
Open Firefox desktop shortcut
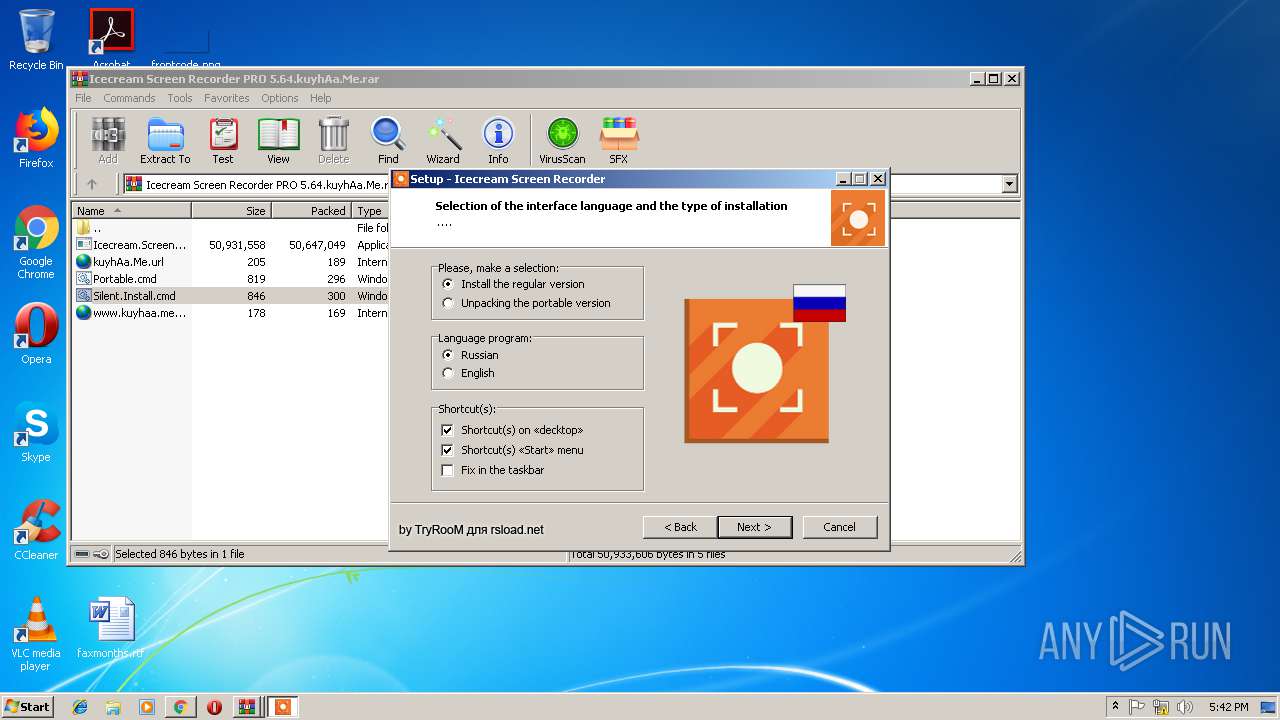tap(36, 138)
